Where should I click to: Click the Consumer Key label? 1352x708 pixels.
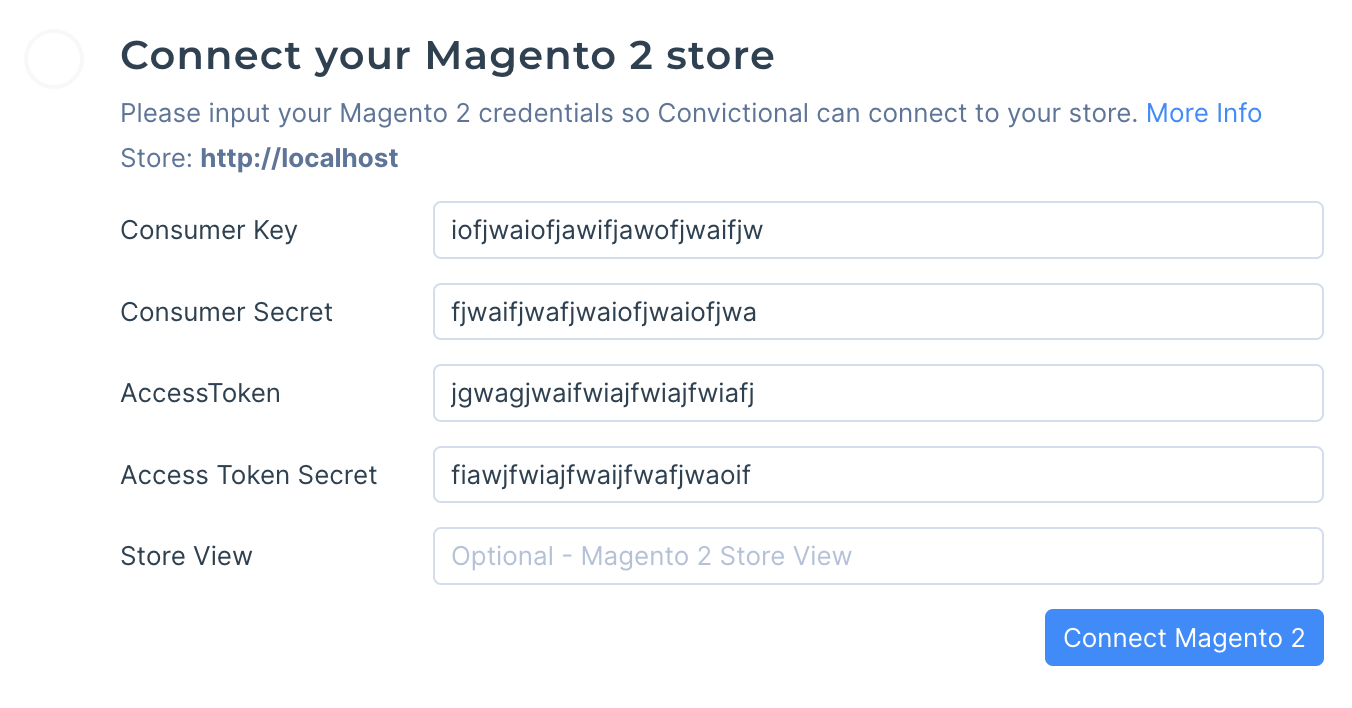coord(209,230)
